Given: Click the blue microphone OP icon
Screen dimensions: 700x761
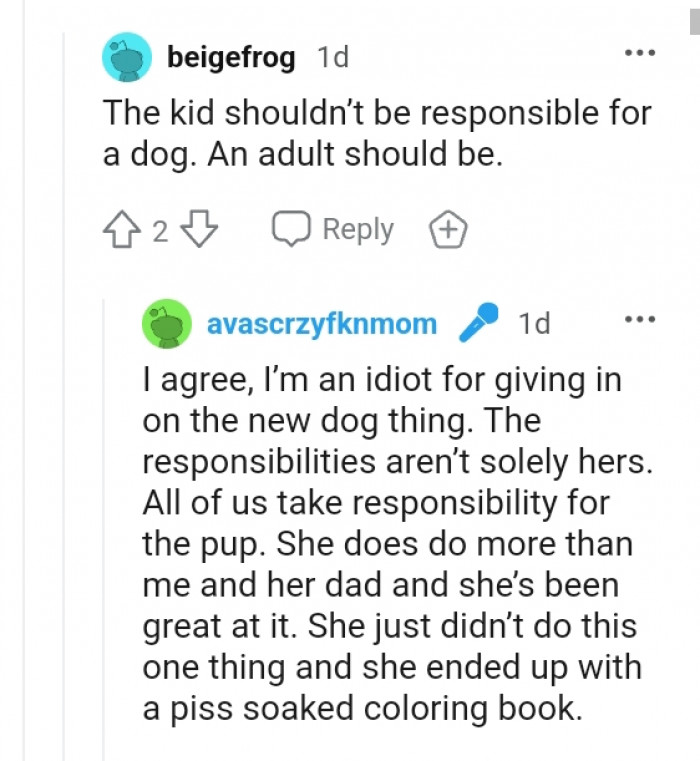Looking at the screenshot, I should [x=477, y=322].
